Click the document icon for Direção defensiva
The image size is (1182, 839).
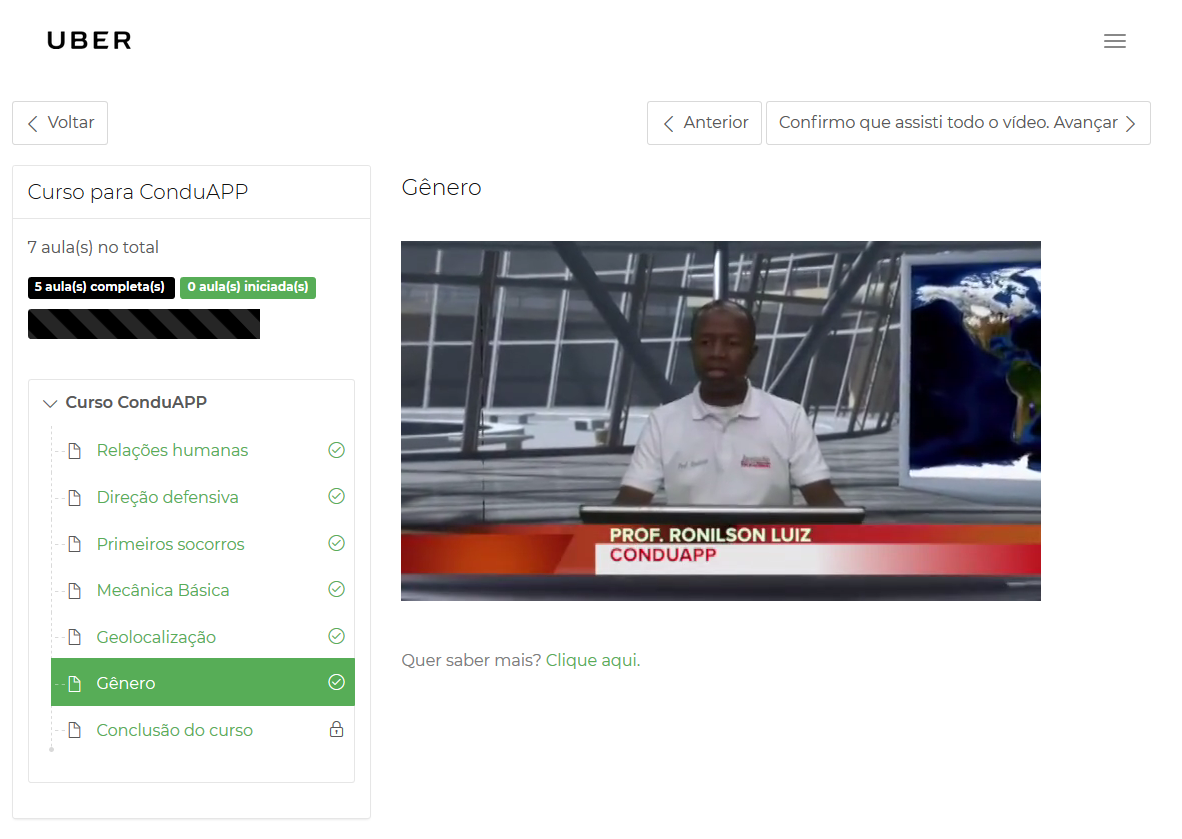pyautogui.click(x=75, y=498)
